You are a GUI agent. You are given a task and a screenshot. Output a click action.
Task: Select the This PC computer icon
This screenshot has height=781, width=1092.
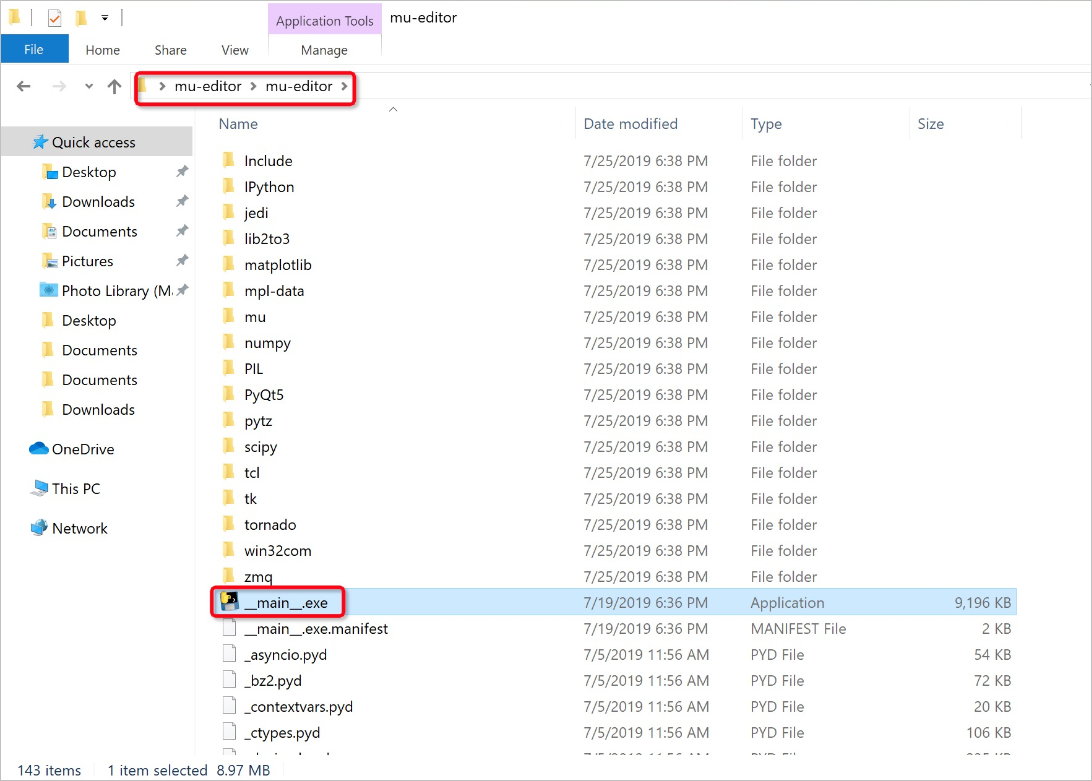coord(39,489)
